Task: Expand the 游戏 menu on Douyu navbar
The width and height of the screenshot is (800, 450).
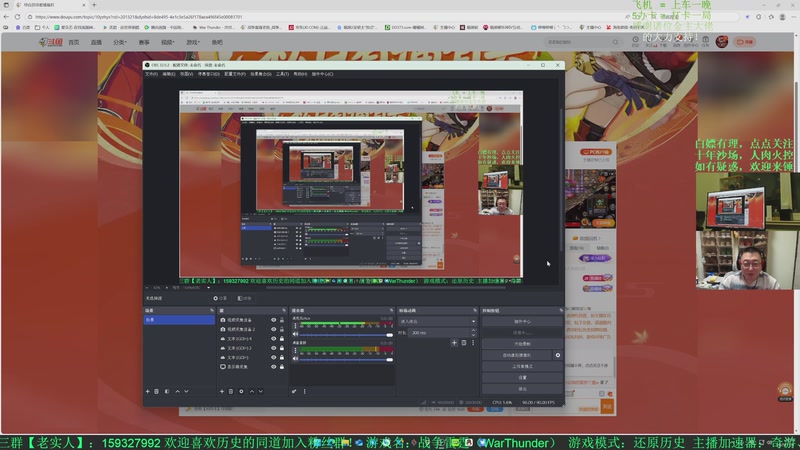Action: pos(192,42)
